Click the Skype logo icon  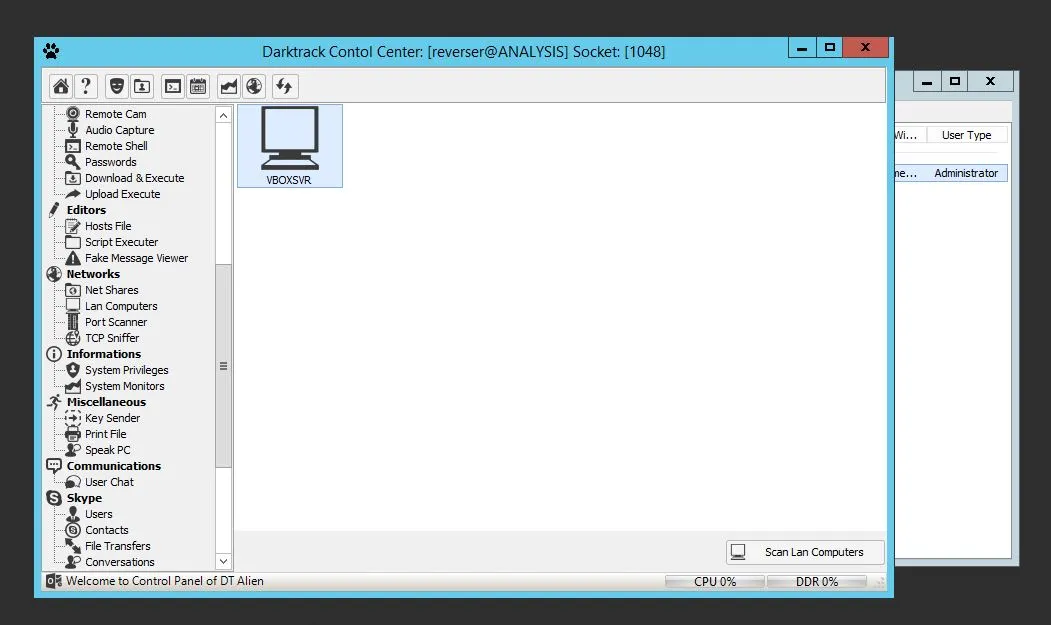(54, 498)
